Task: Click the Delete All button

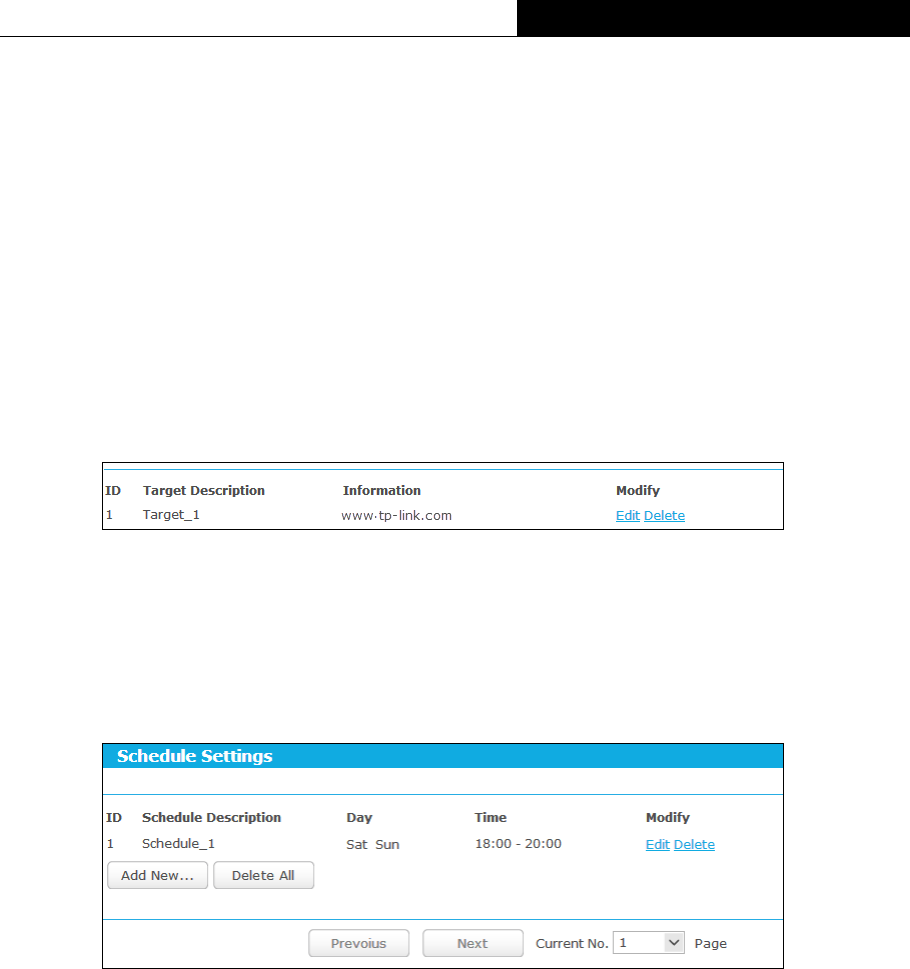Action: click(x=263, y=875)
